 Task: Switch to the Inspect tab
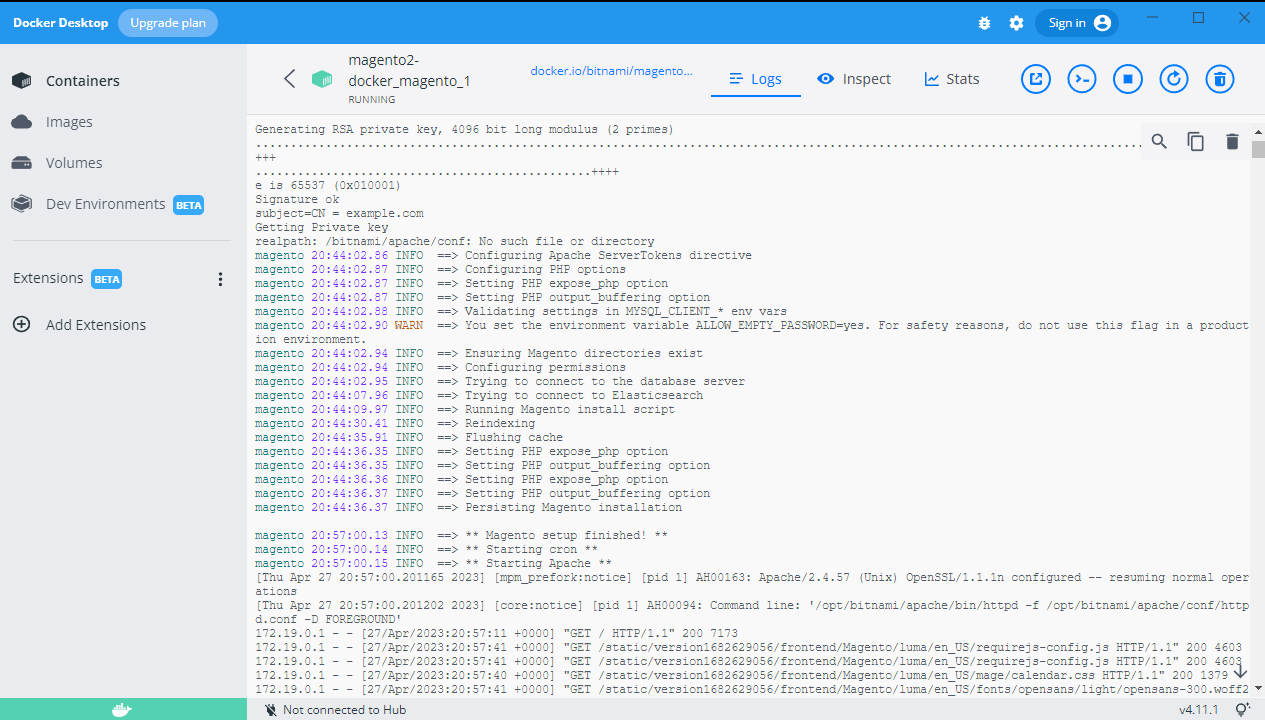click(854, 78)
